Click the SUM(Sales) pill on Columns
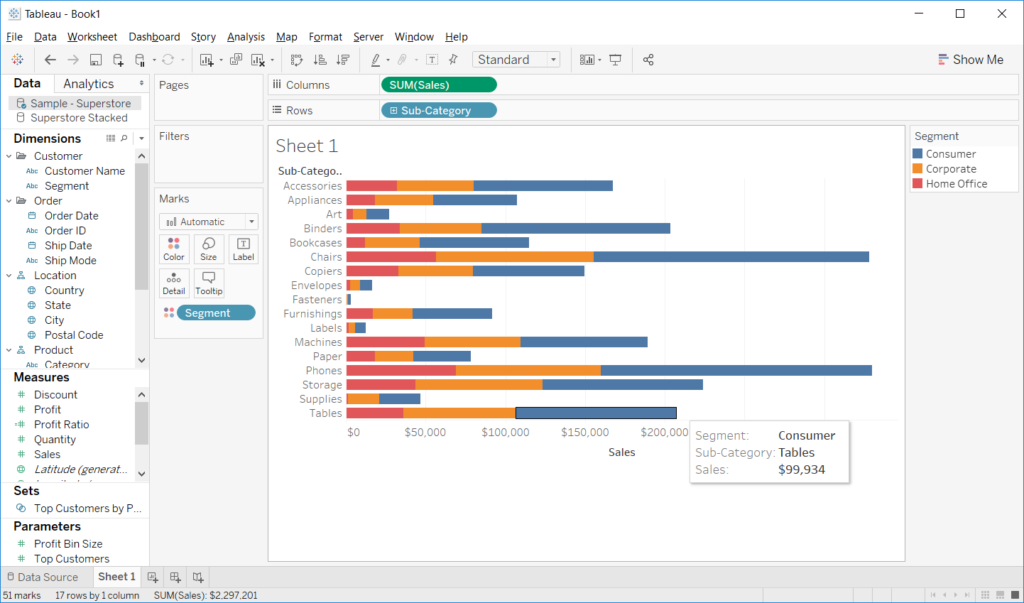 [440, 84]
